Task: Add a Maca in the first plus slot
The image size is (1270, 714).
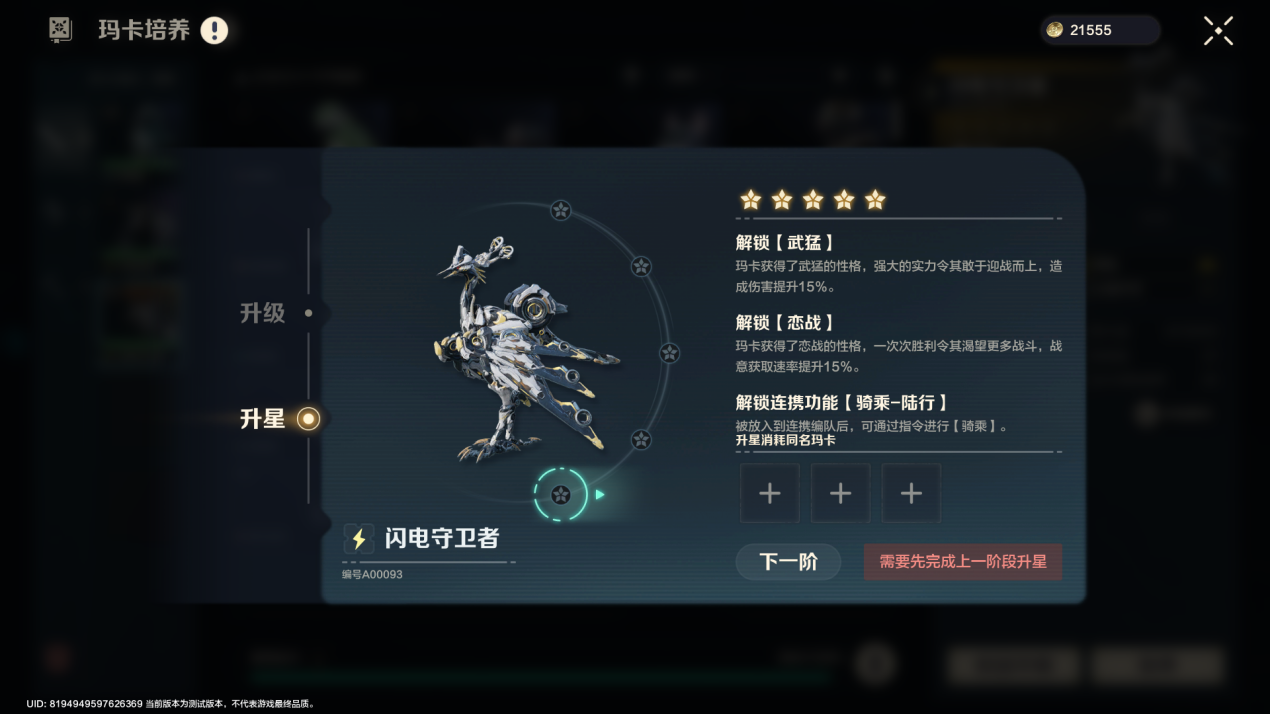Action: pos(769,493)
